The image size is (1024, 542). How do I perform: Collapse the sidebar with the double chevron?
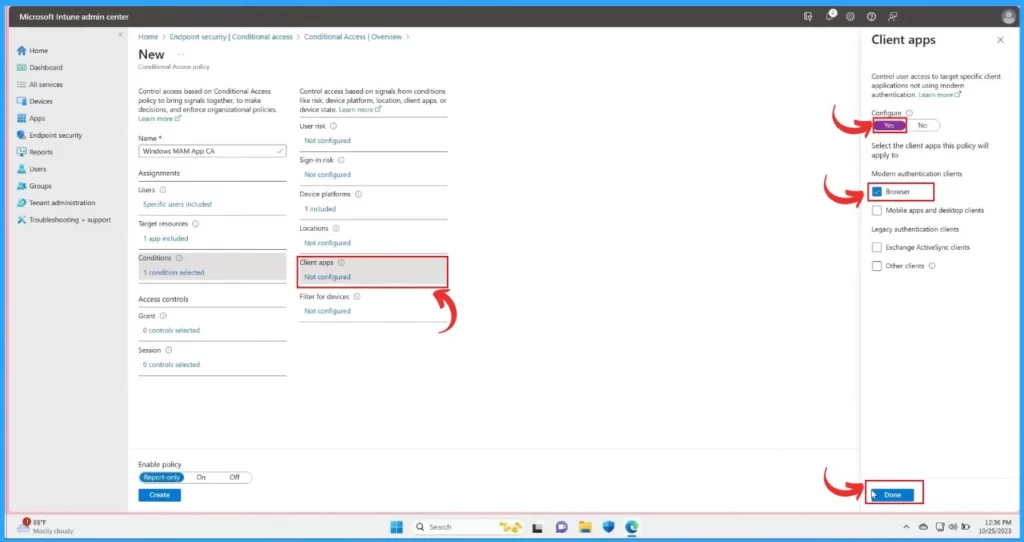point(120,34)
